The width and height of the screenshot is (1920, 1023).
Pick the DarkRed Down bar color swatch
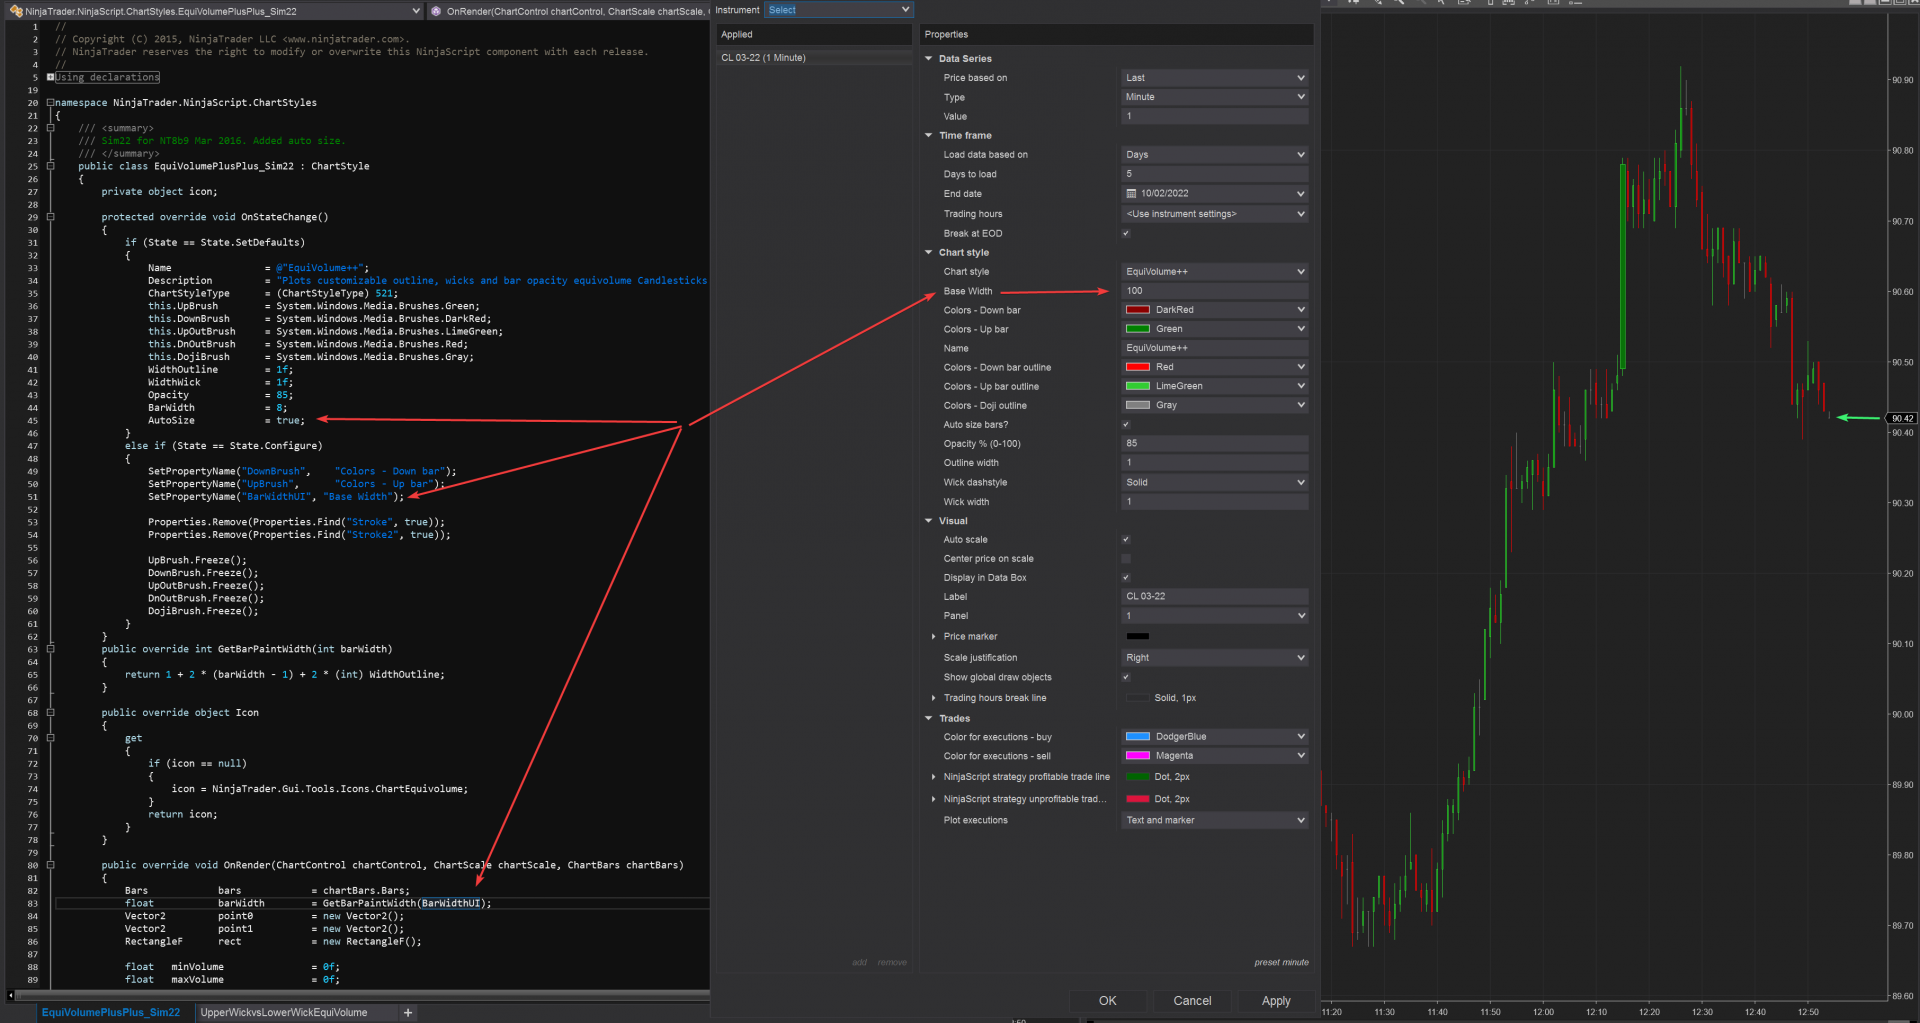[x=1137, y=310]
